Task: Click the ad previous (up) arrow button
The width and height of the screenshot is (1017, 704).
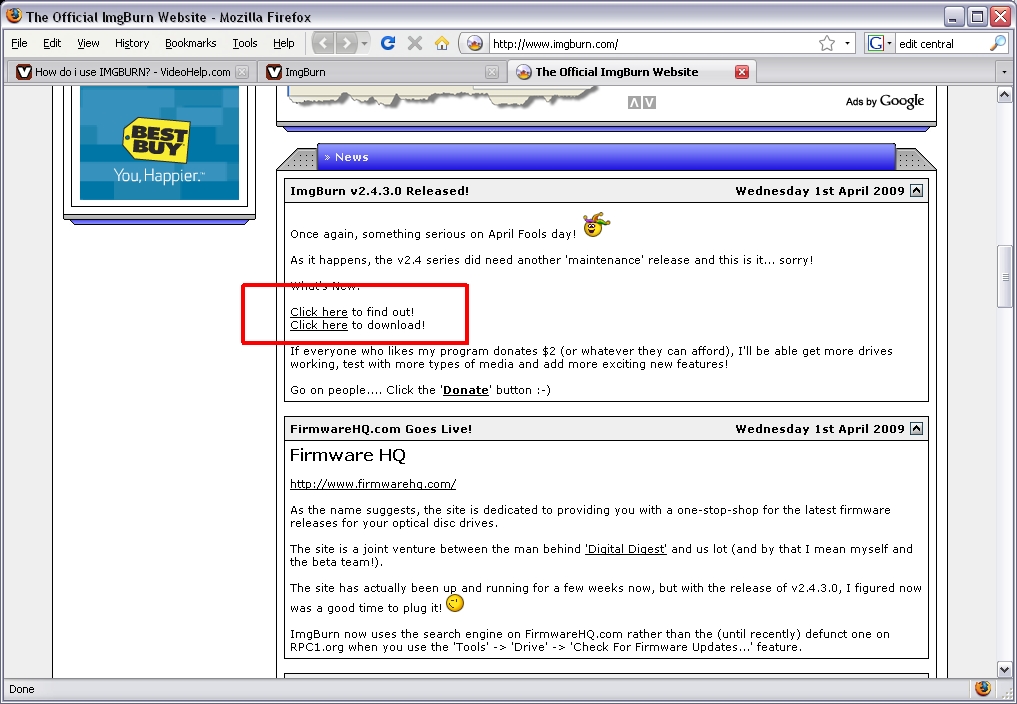Action: pos(634,103)
